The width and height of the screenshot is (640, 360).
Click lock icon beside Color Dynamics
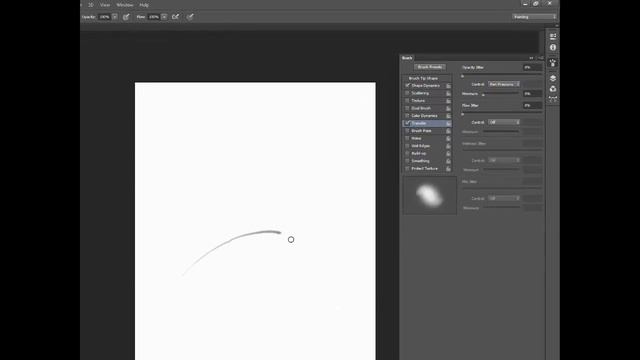click(x=448, y=116)
